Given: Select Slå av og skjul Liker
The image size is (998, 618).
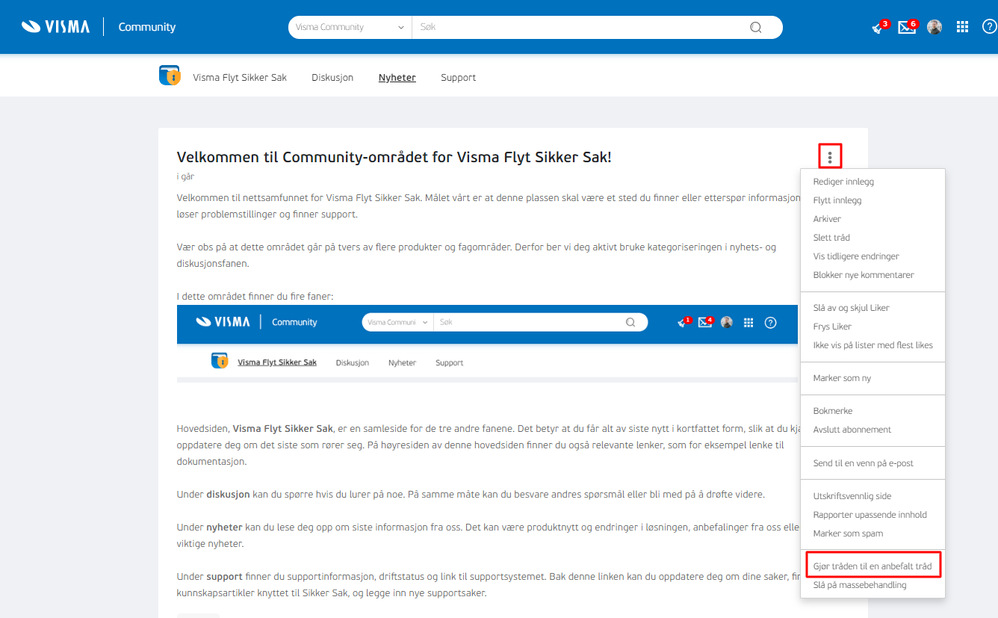Looking at the screenshot, I should (851, 307).
